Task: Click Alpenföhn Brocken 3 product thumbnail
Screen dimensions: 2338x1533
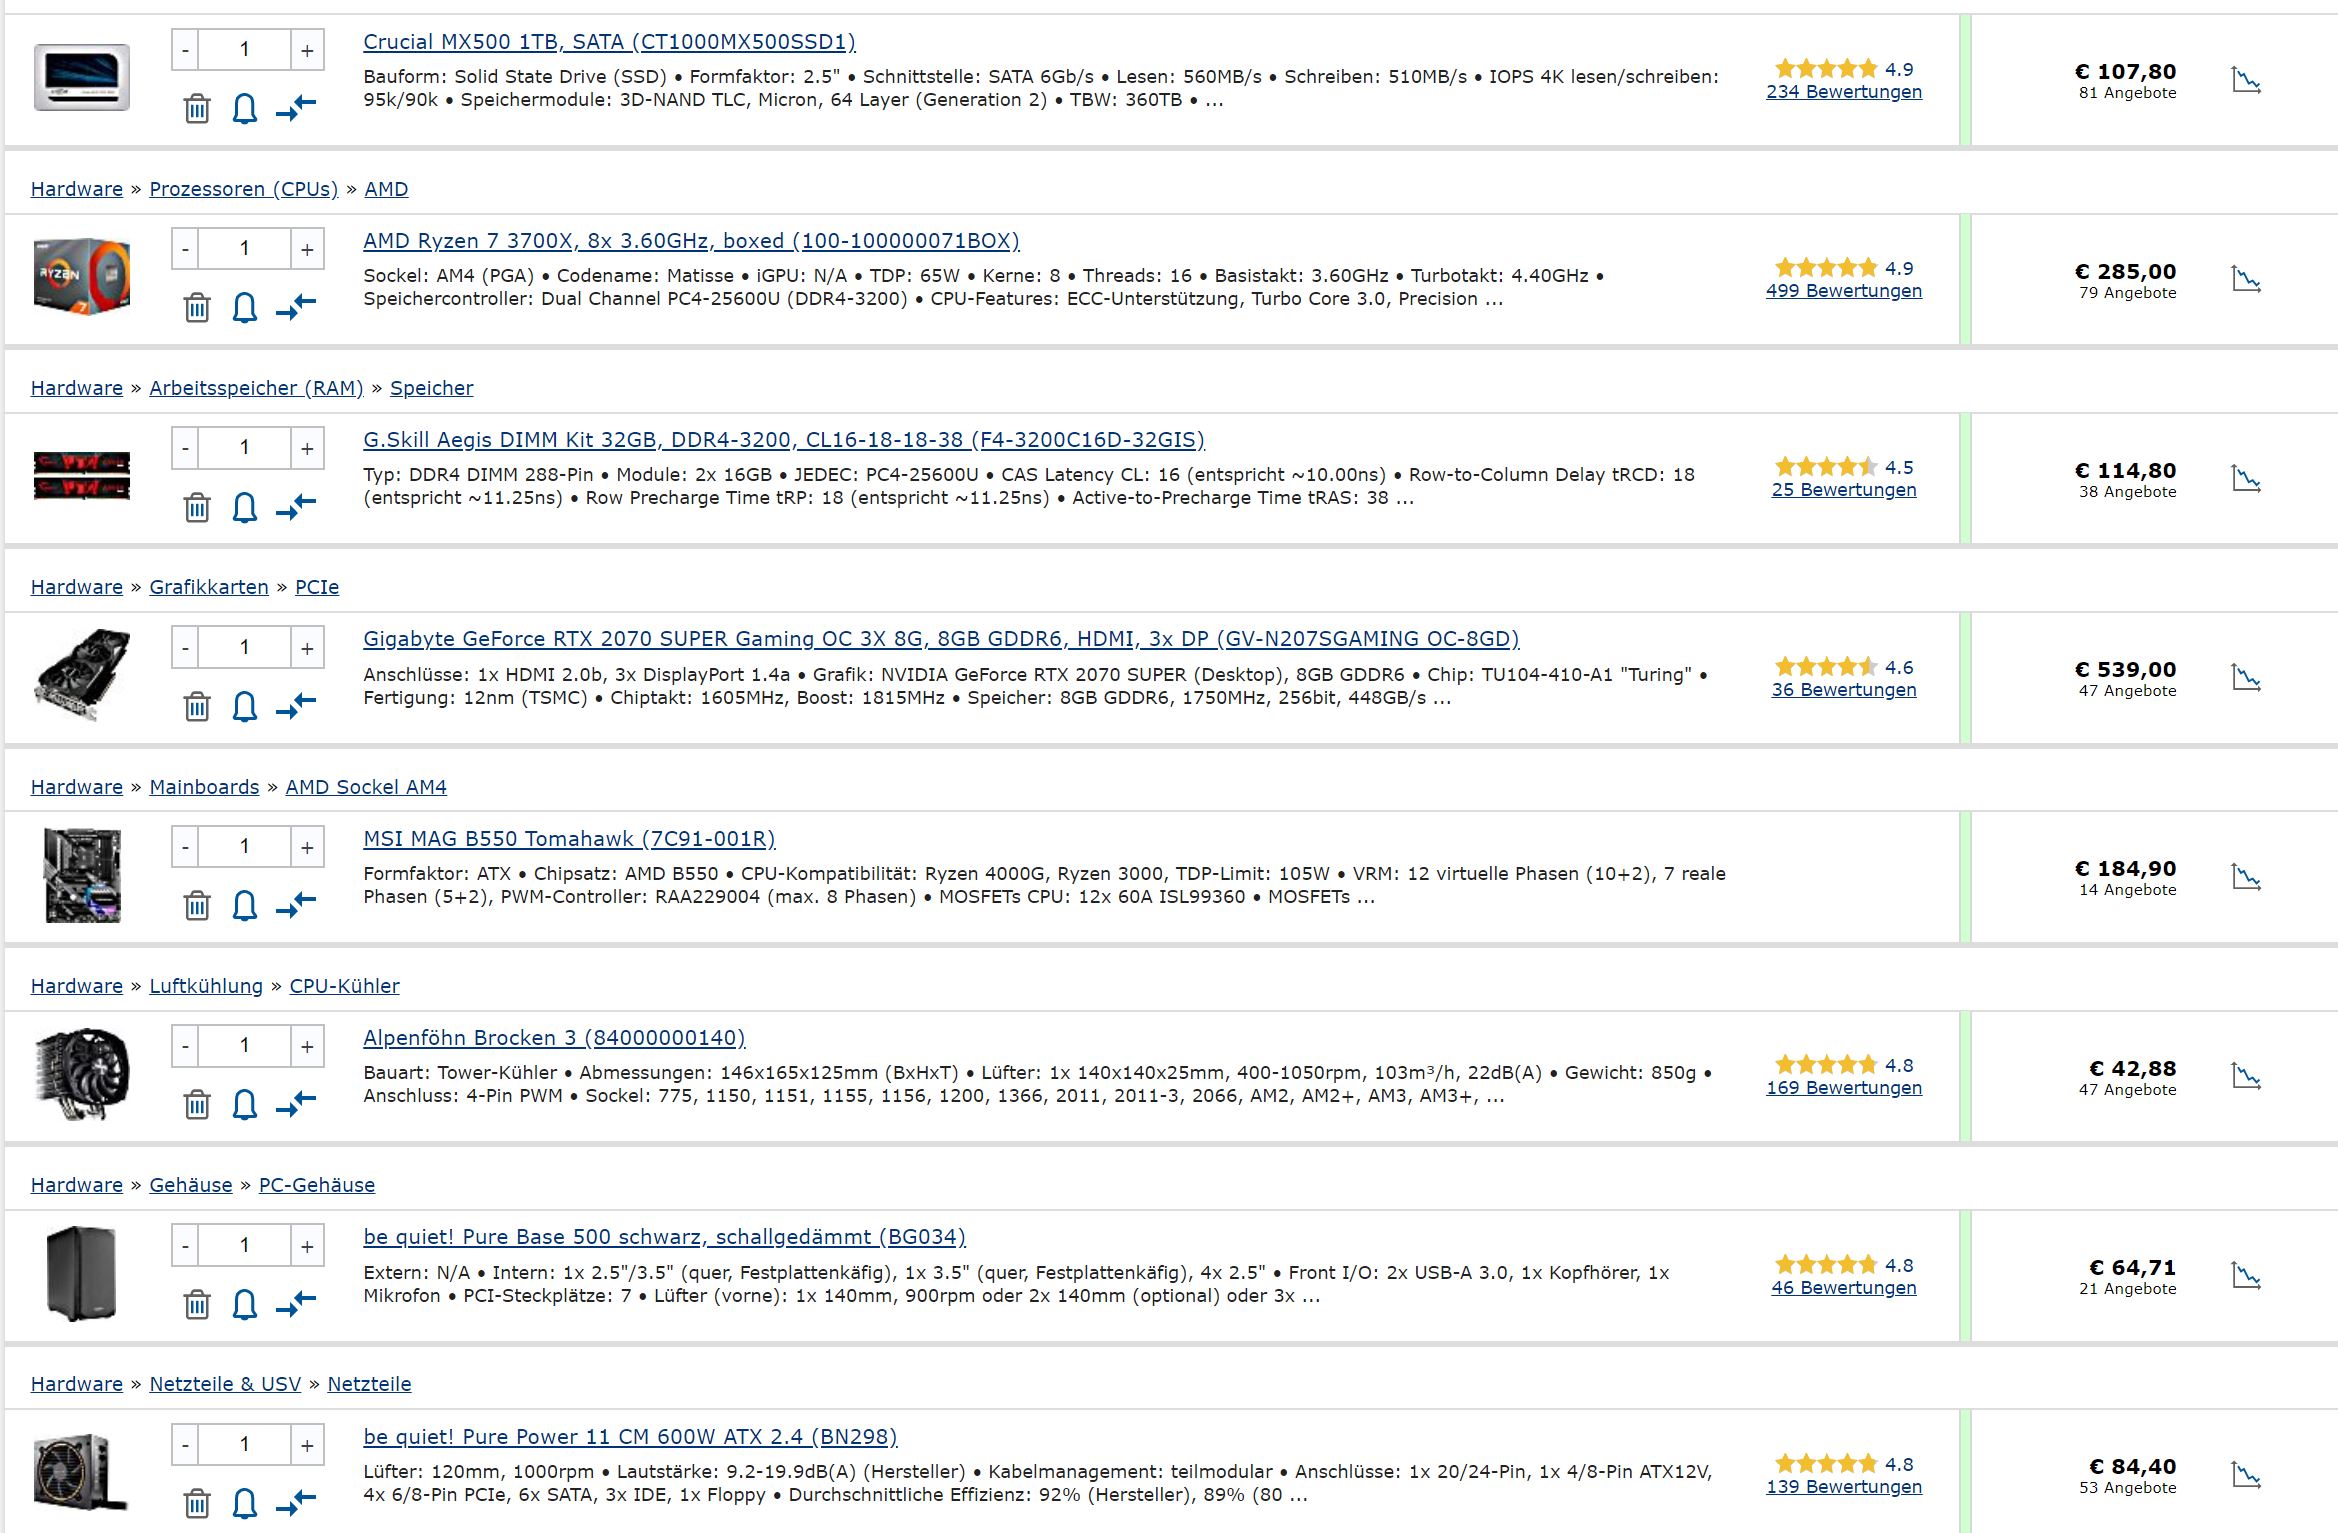Action: pyautogui.click(x=82, y=1075)
